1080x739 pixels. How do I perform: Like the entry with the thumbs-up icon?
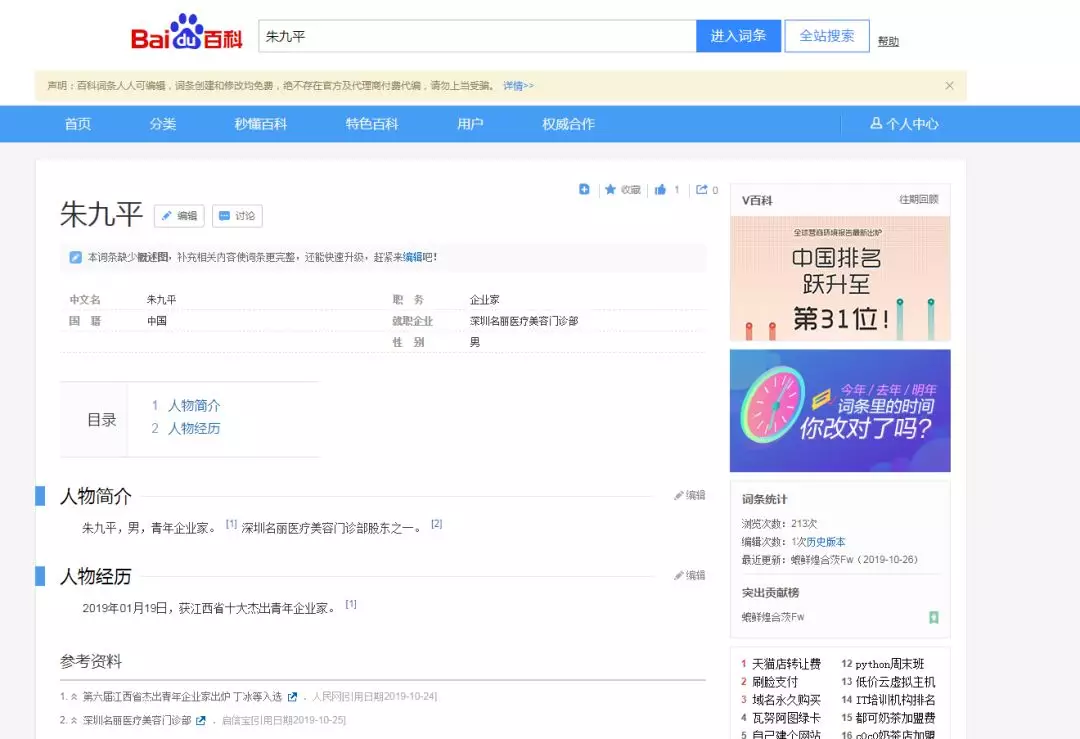coord(661,190)
